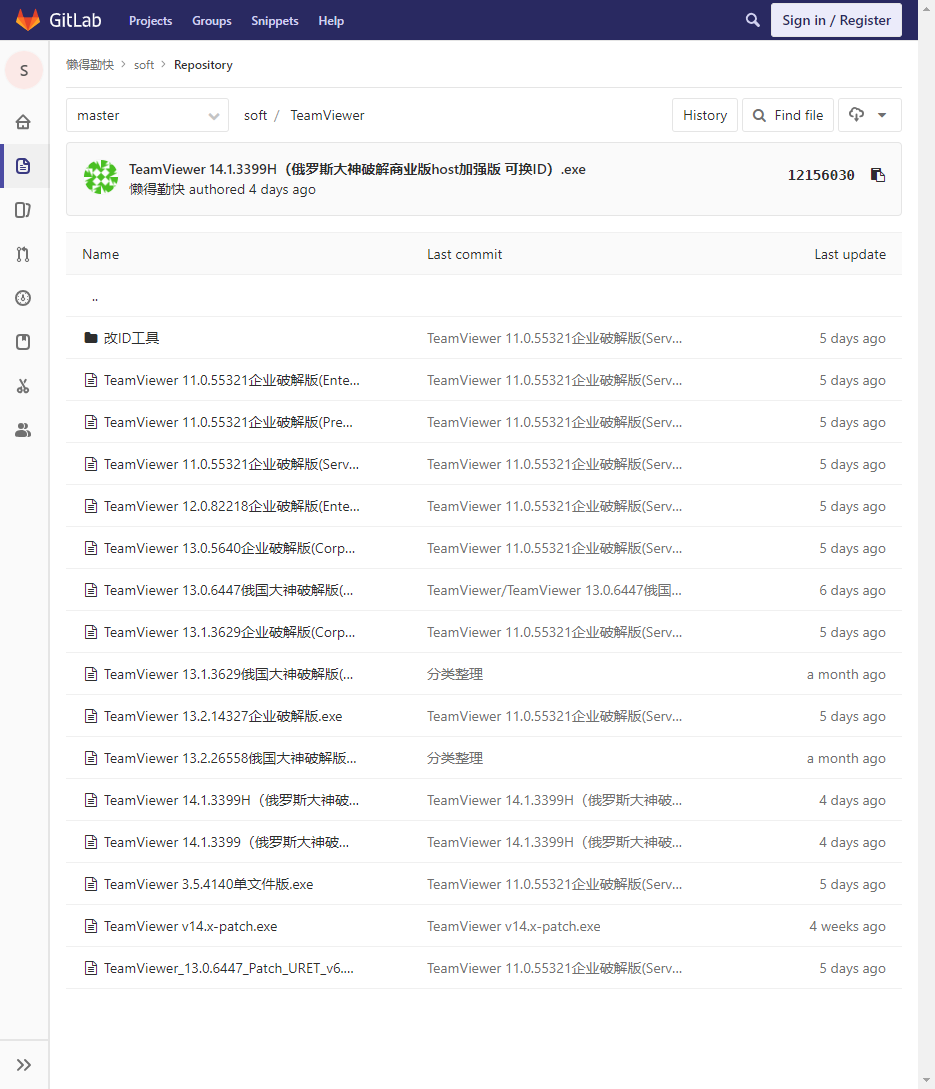Open TeamViewer 13.2.14327企业破解版.exe file

pyautogui.click(x=223, y=716)
